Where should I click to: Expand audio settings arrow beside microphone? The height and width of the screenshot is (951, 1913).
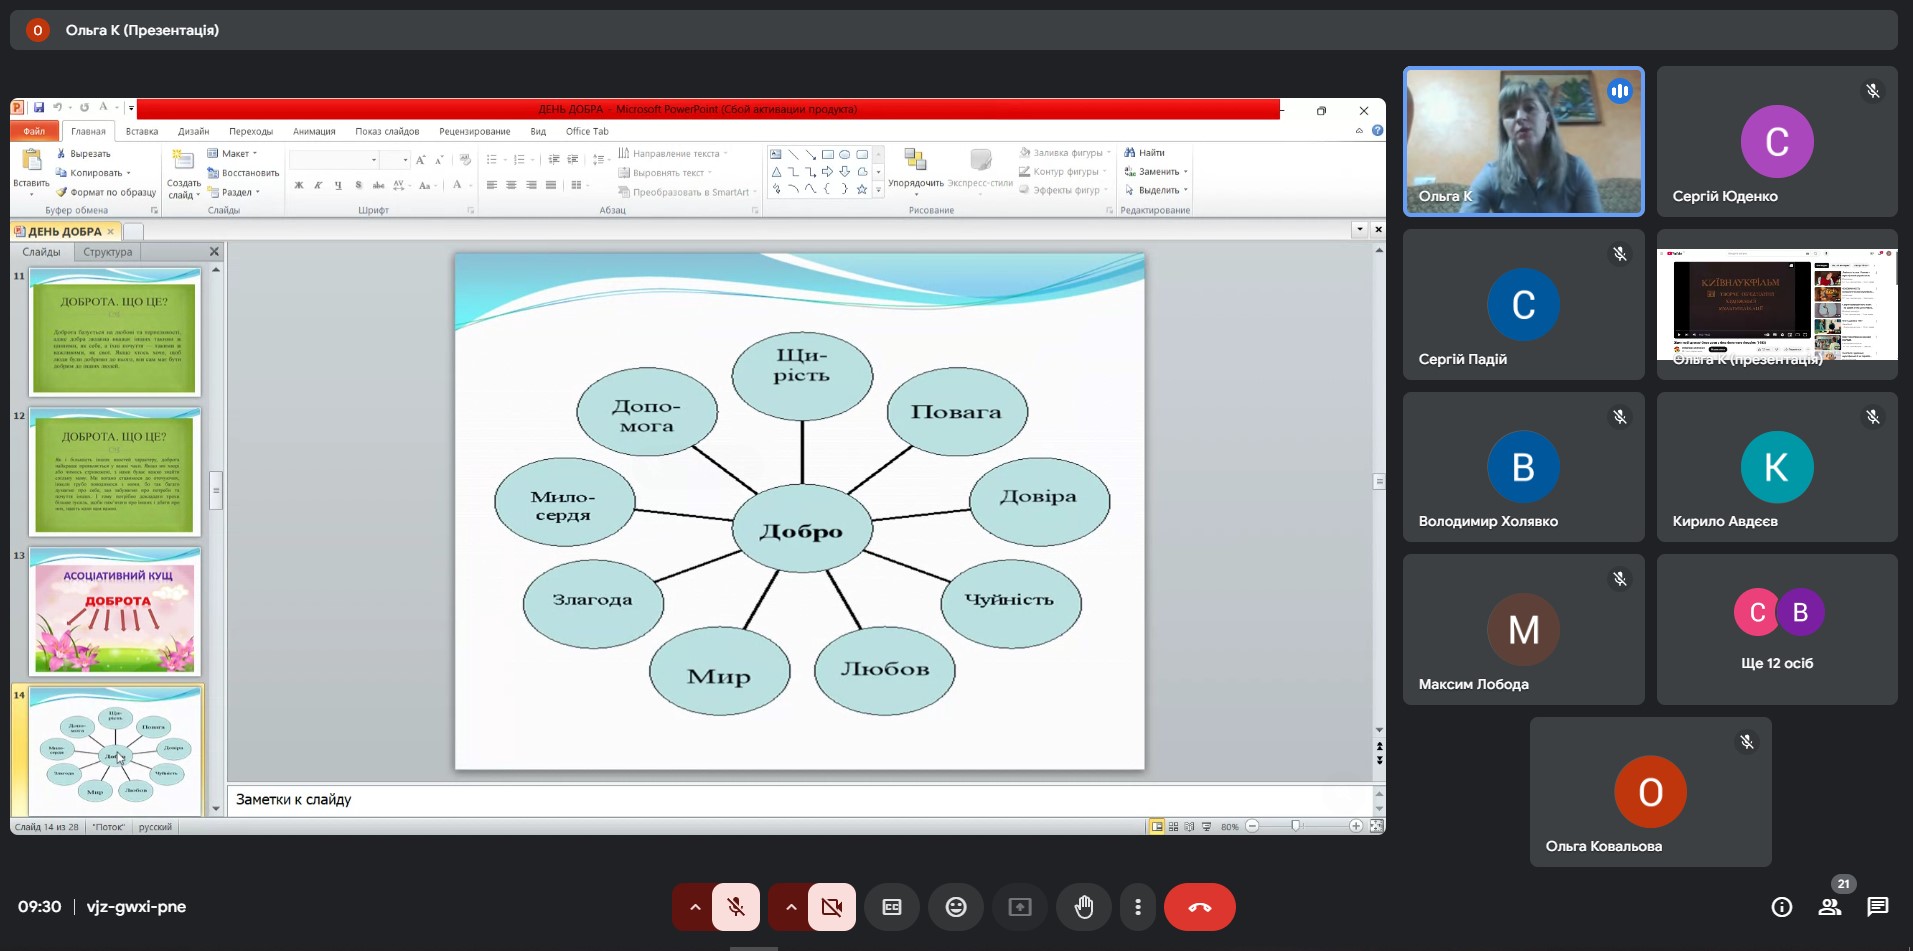[x=695, y=907]
